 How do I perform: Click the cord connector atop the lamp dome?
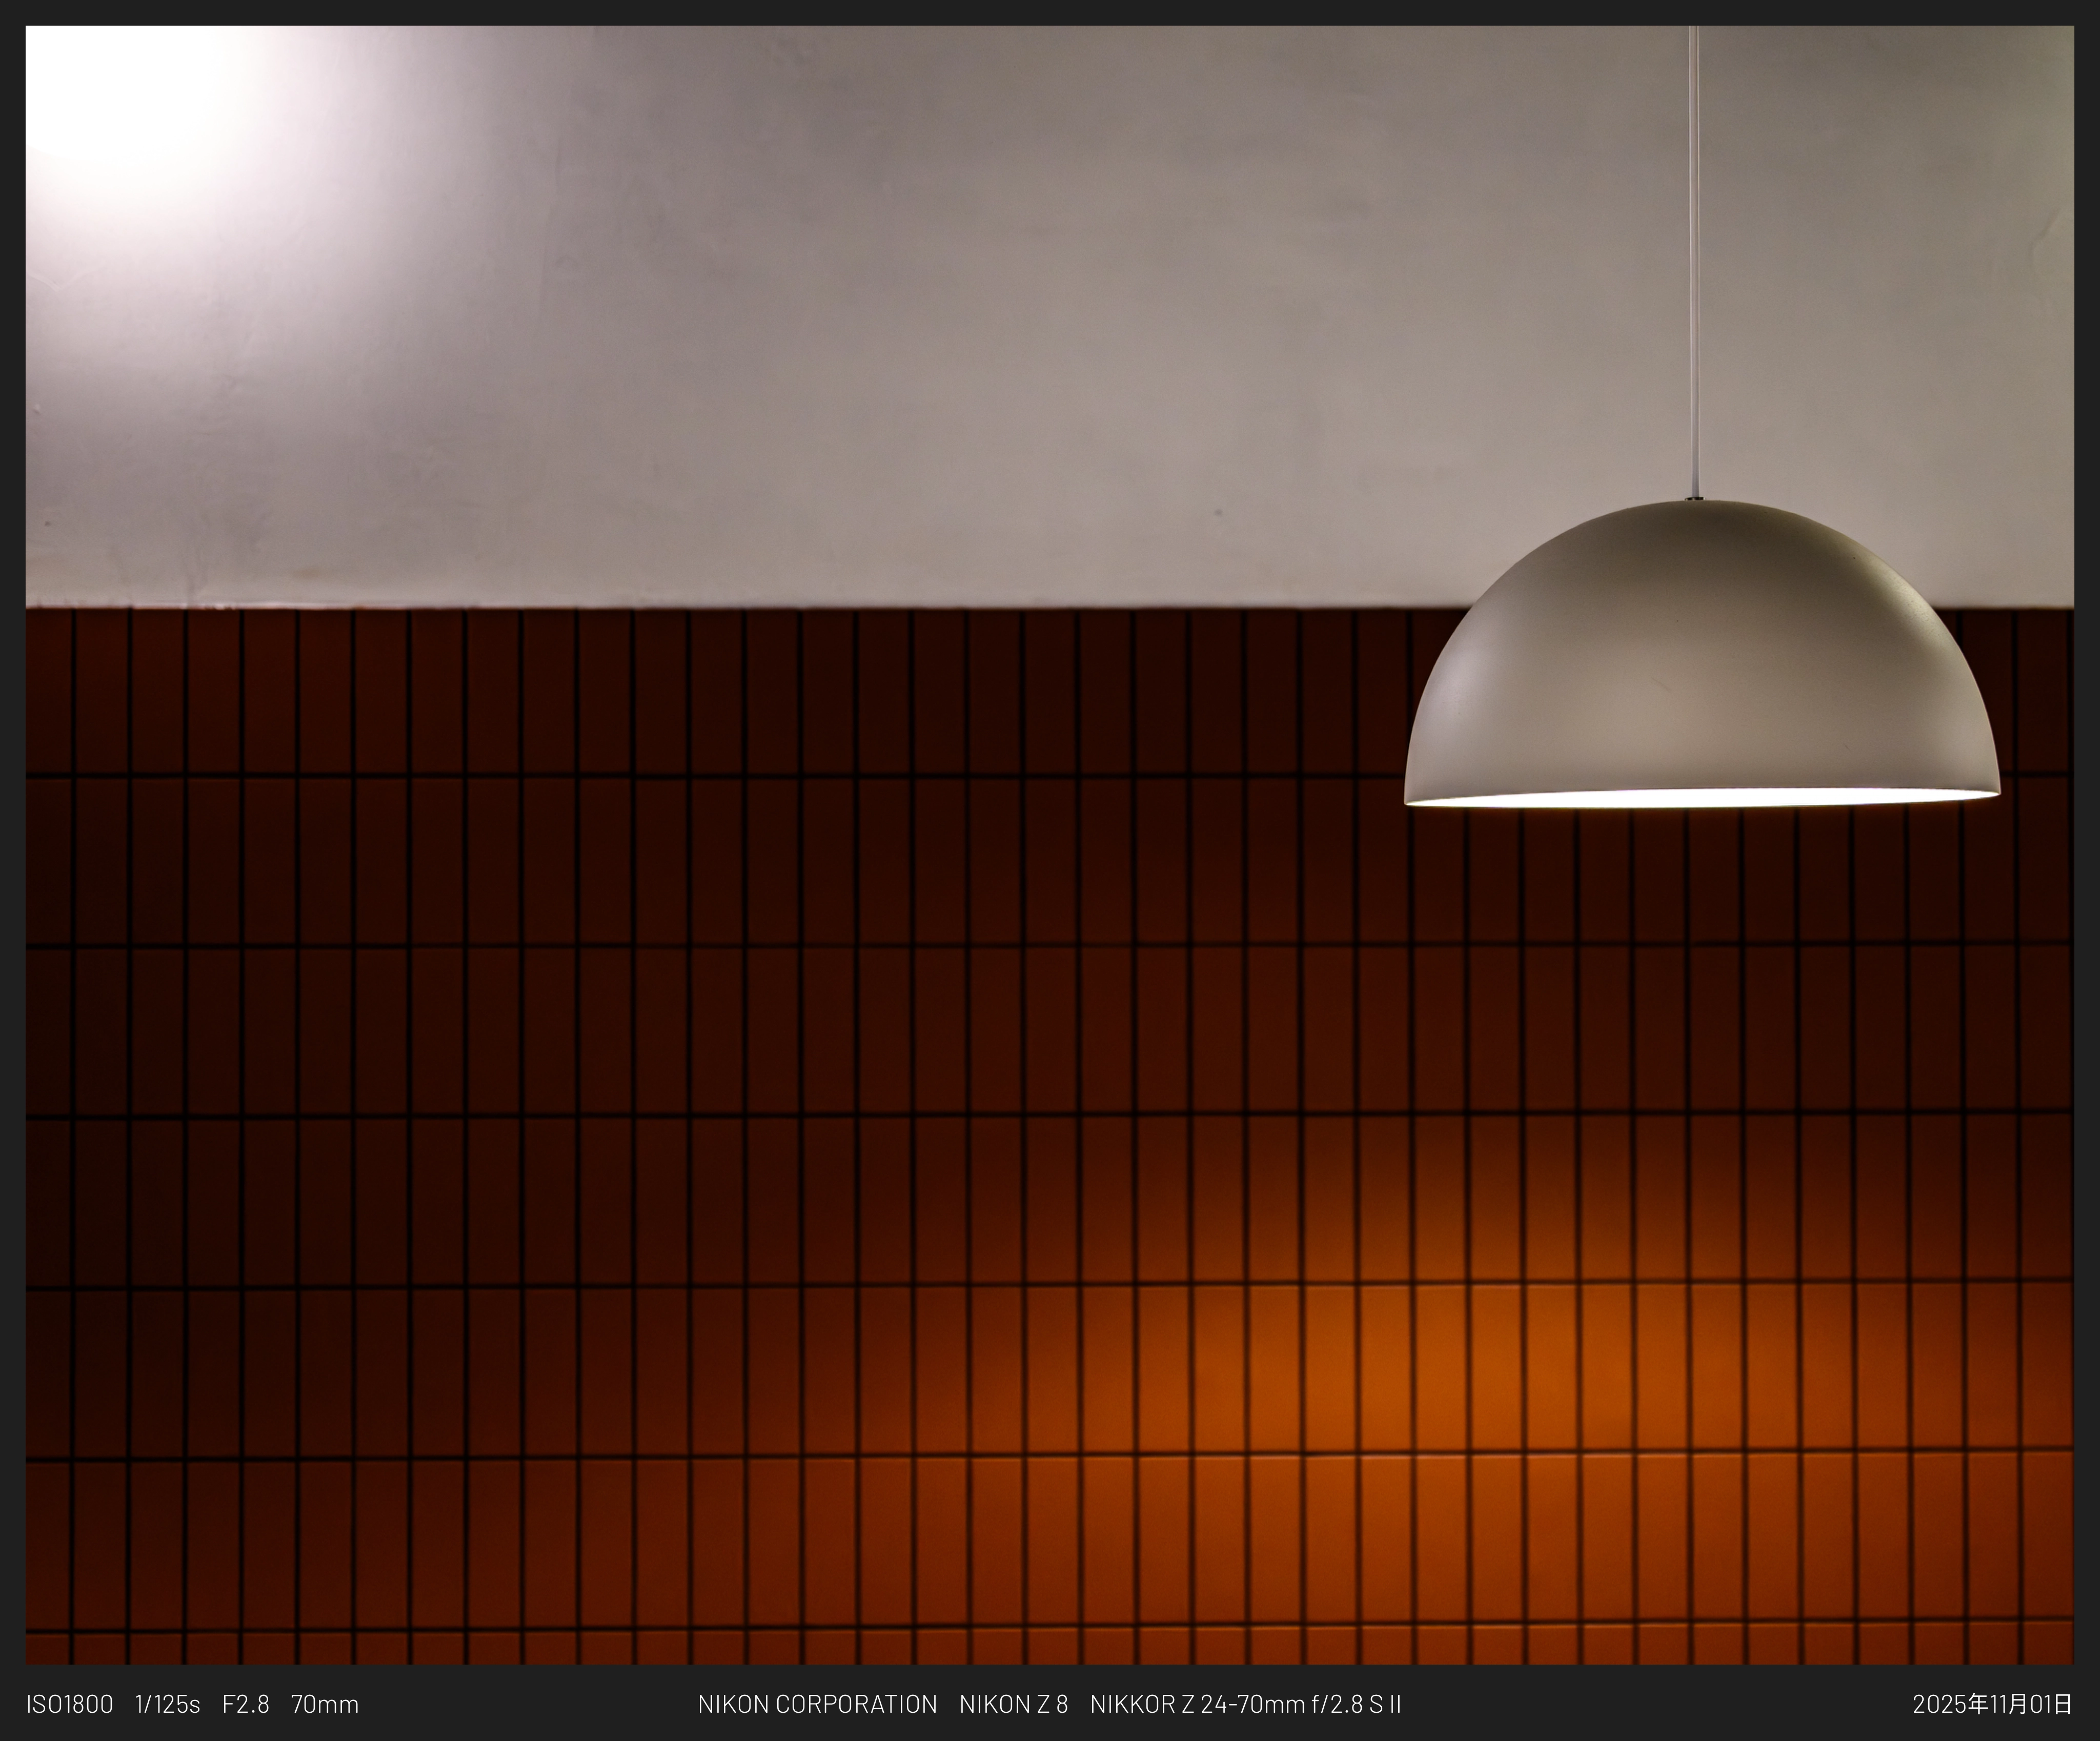(x=1693, y=497)
